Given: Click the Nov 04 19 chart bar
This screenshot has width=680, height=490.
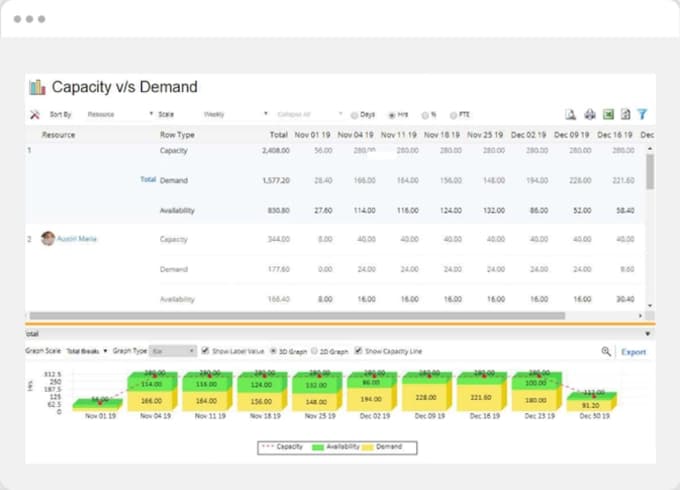Looking at the screenshot, I should (152, 391).
